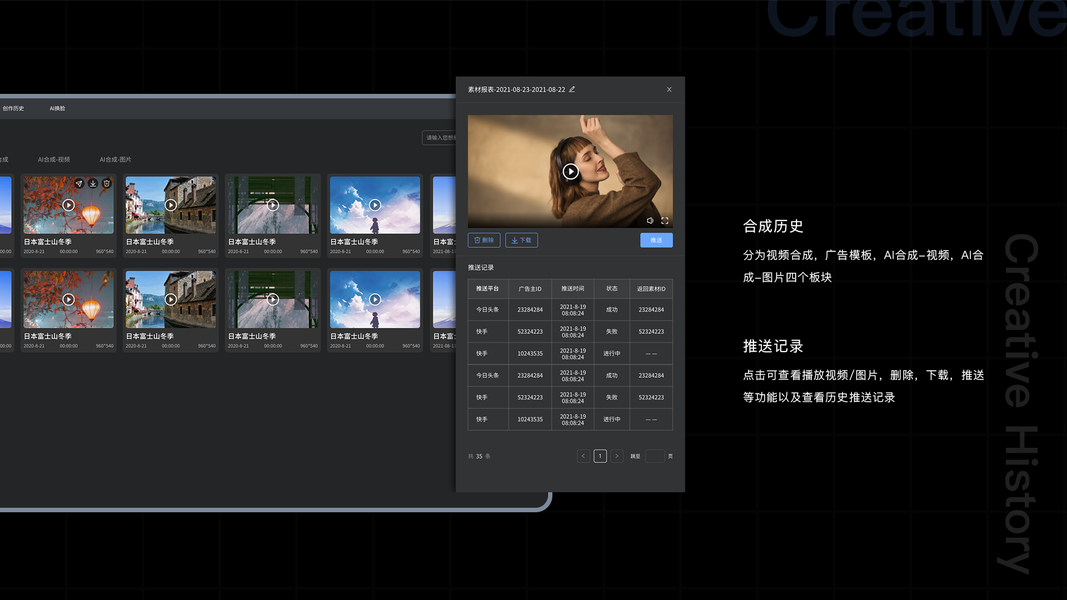Image resolution: width=1067 pixels, height=600 pixels.
Task: Click the 成功 status in the first table row
Action: click(x=612, y=310)
